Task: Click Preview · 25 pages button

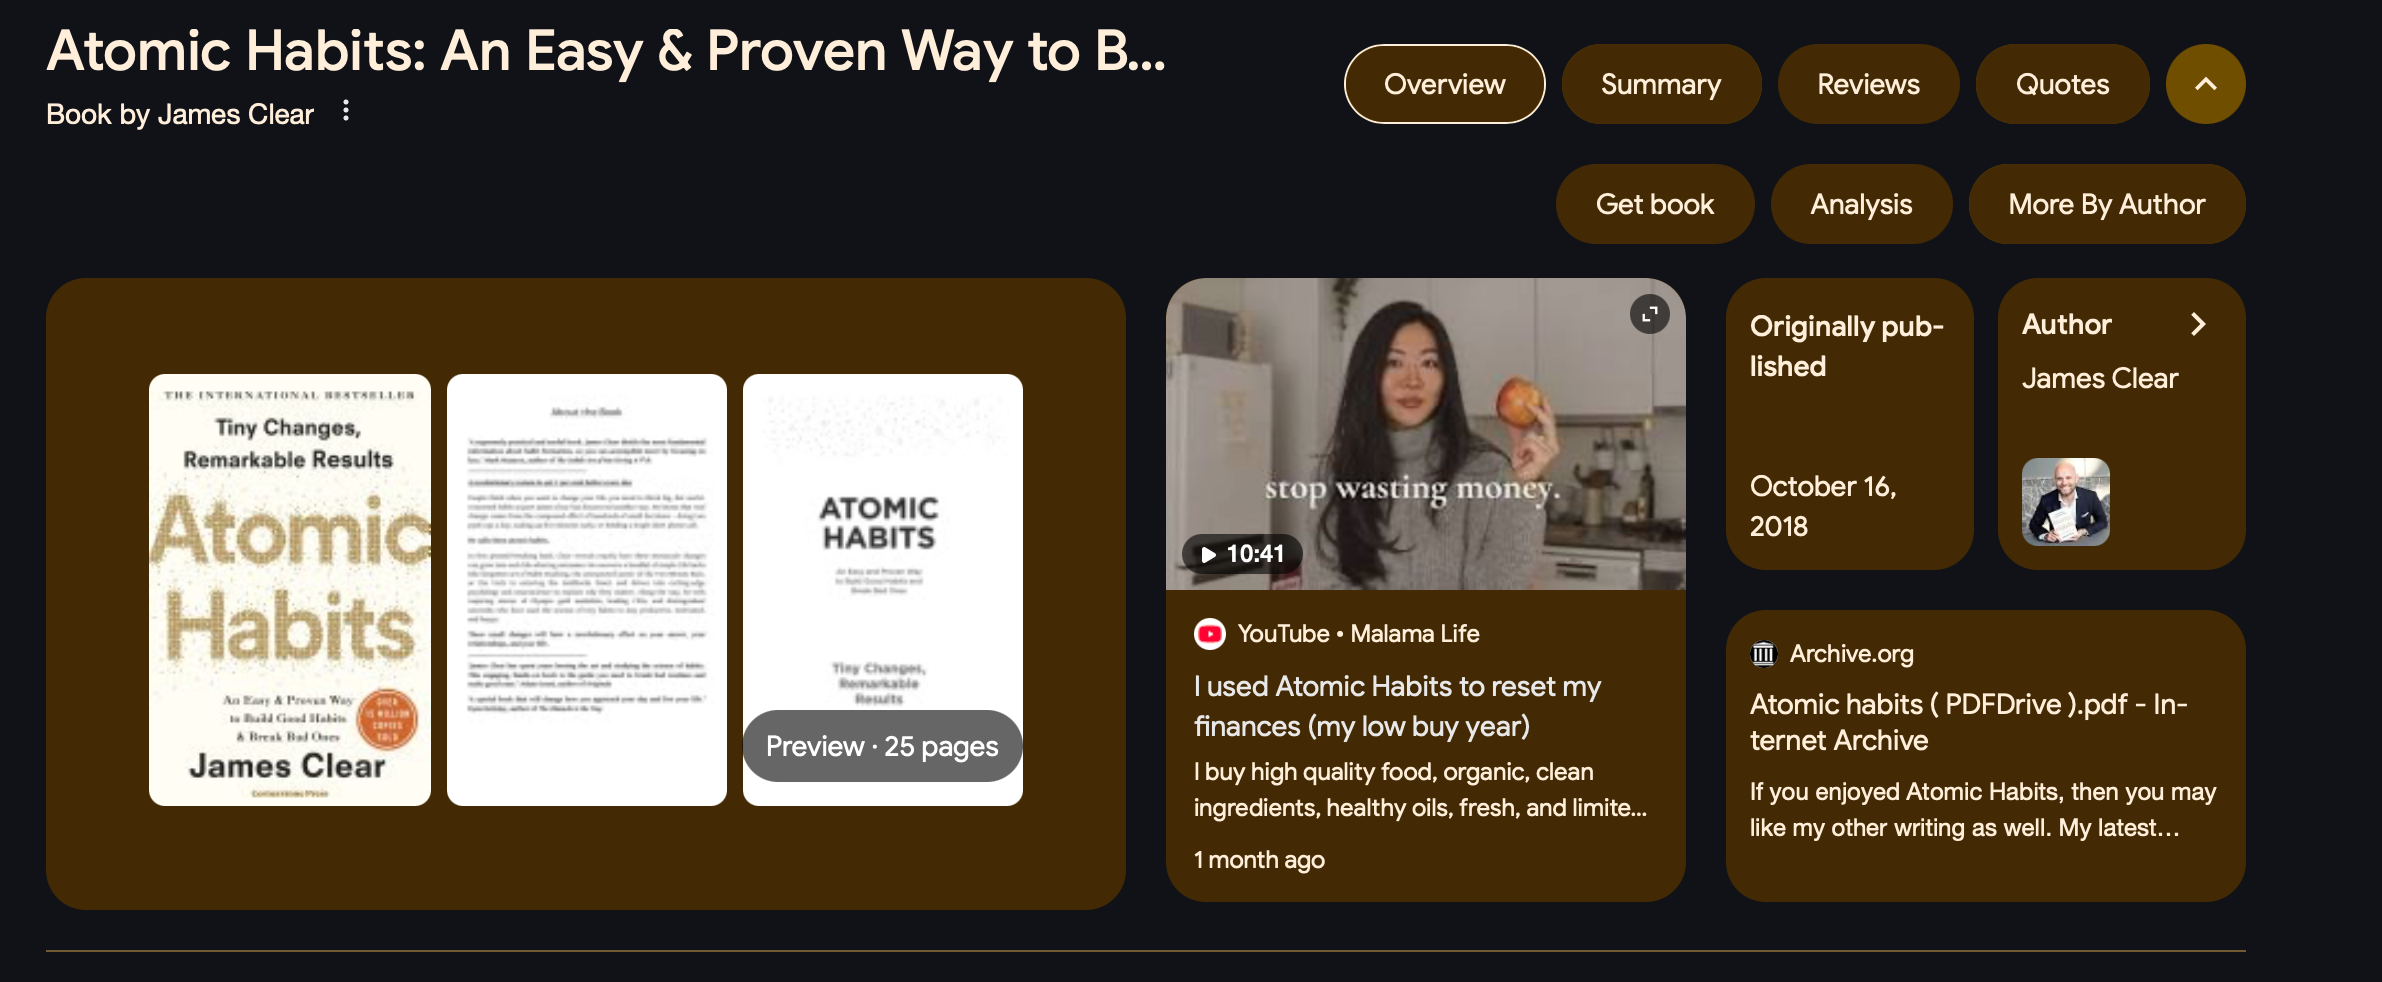Action: (x=882, y=746)
